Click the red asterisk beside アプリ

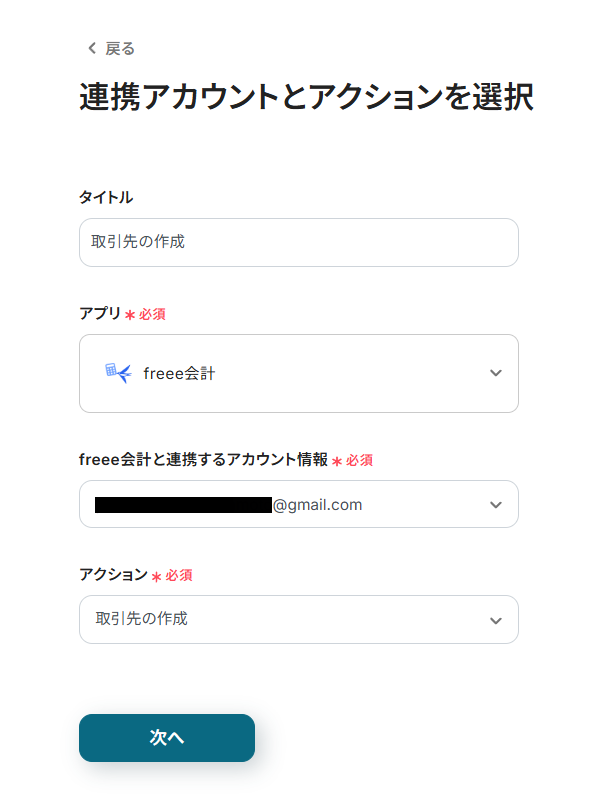click(x=130, y=315)
